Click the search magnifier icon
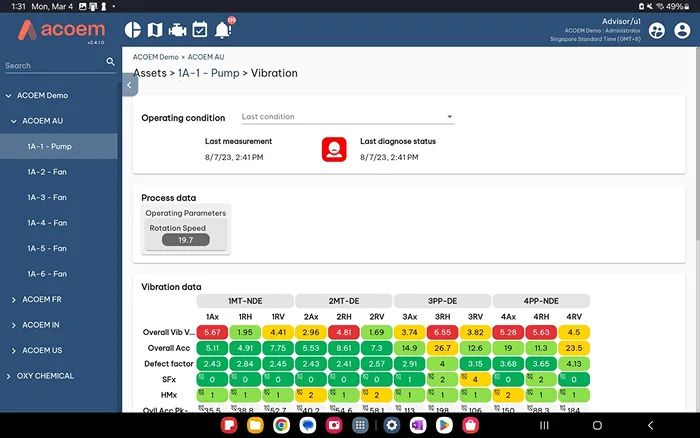Image resolution: width=700 pixels, height=438 pixels. 110,62
